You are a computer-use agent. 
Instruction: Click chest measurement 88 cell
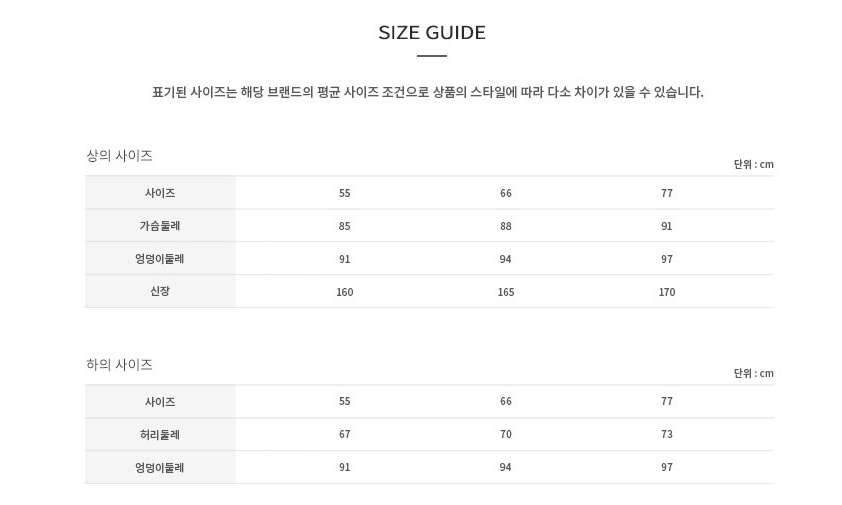click(506, 226)
